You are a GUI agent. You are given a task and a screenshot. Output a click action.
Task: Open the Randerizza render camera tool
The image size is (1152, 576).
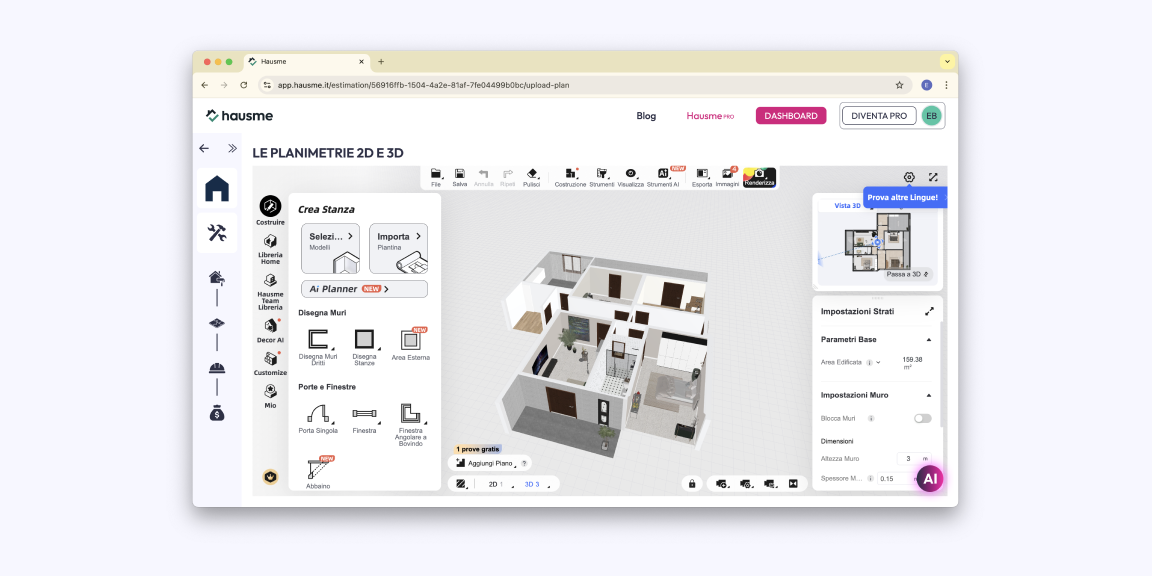[x=759, y=176]
